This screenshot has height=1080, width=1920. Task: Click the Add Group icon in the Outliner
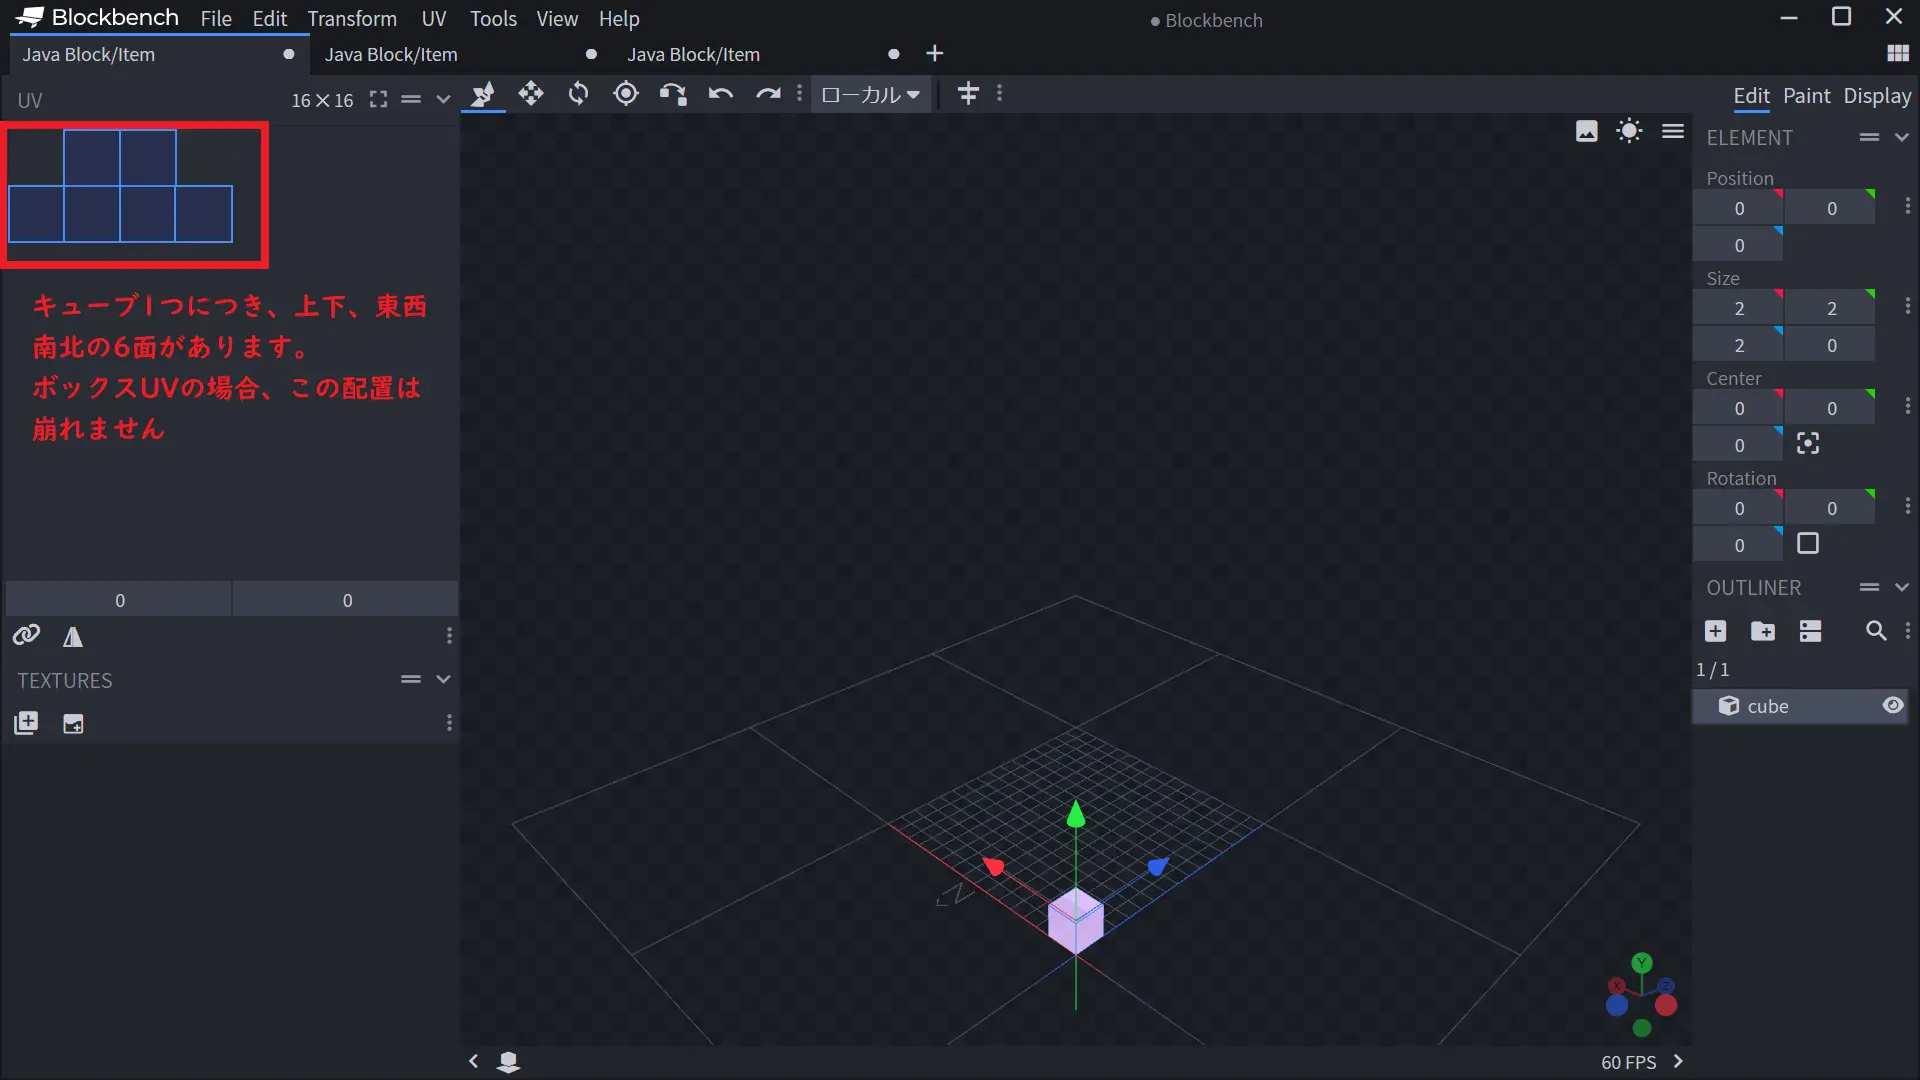click(x=1763, y=631)
